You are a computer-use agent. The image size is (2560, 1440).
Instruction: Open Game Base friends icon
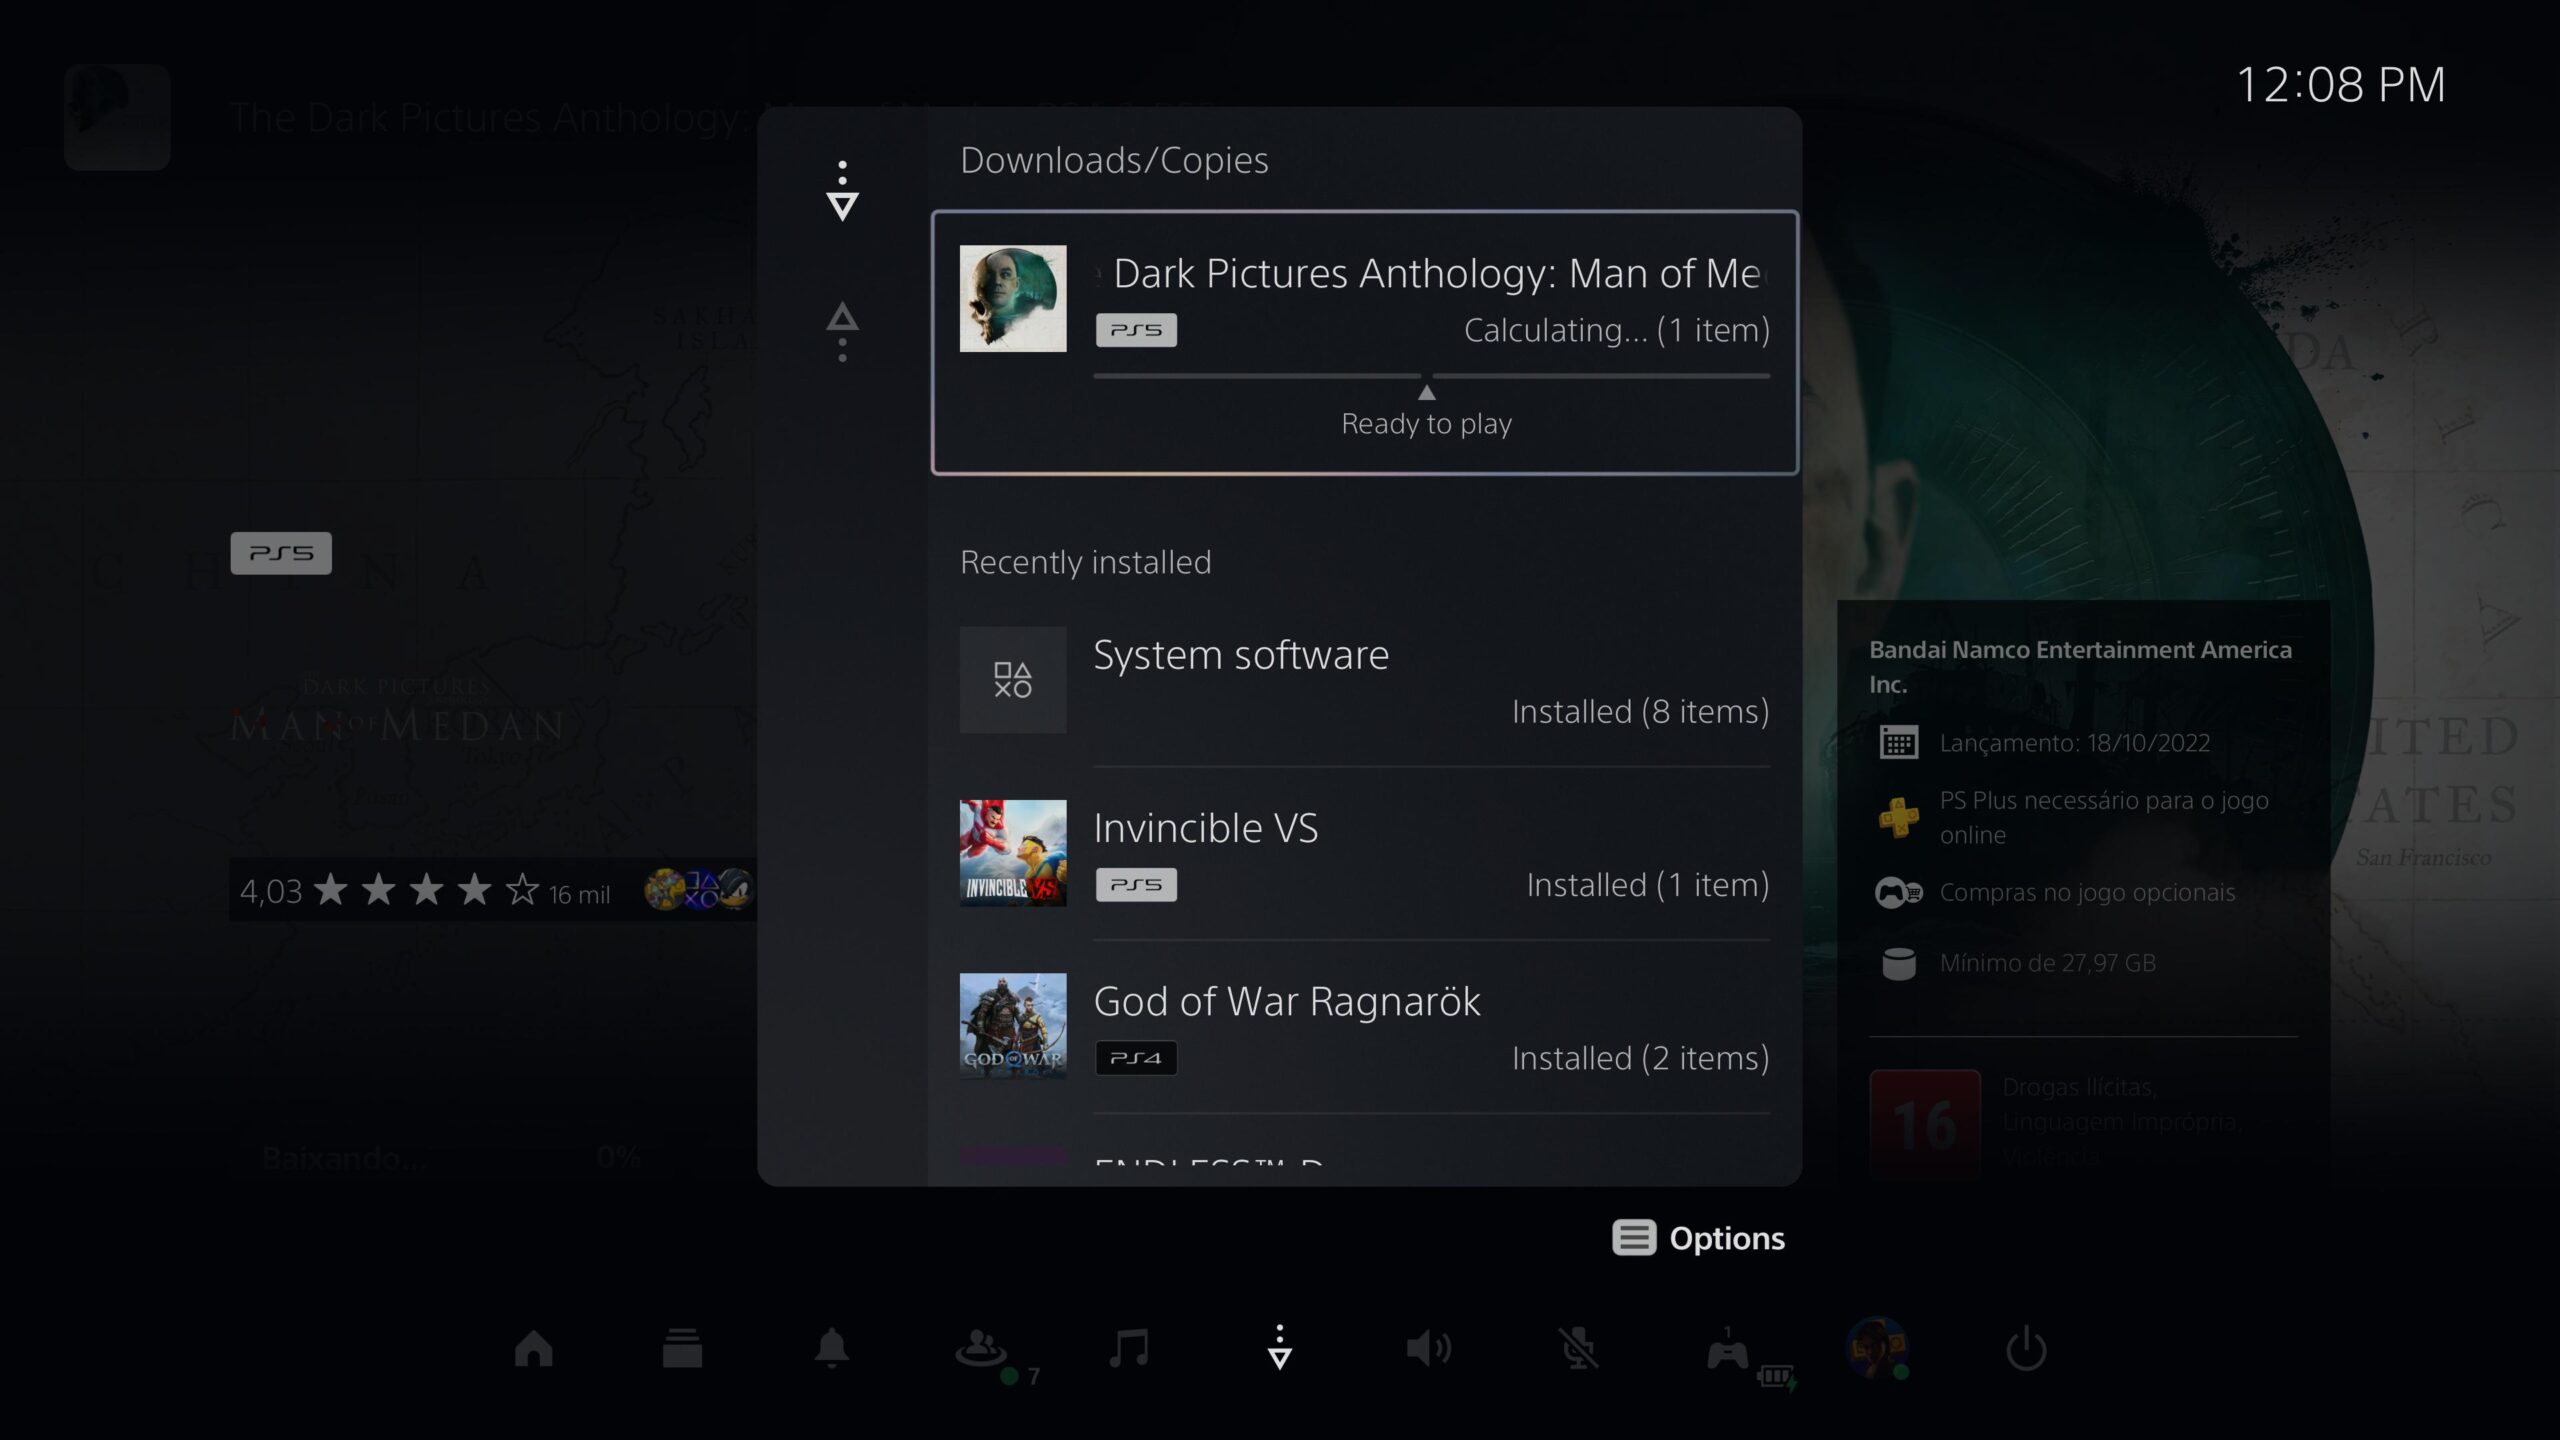point(980,1348)
